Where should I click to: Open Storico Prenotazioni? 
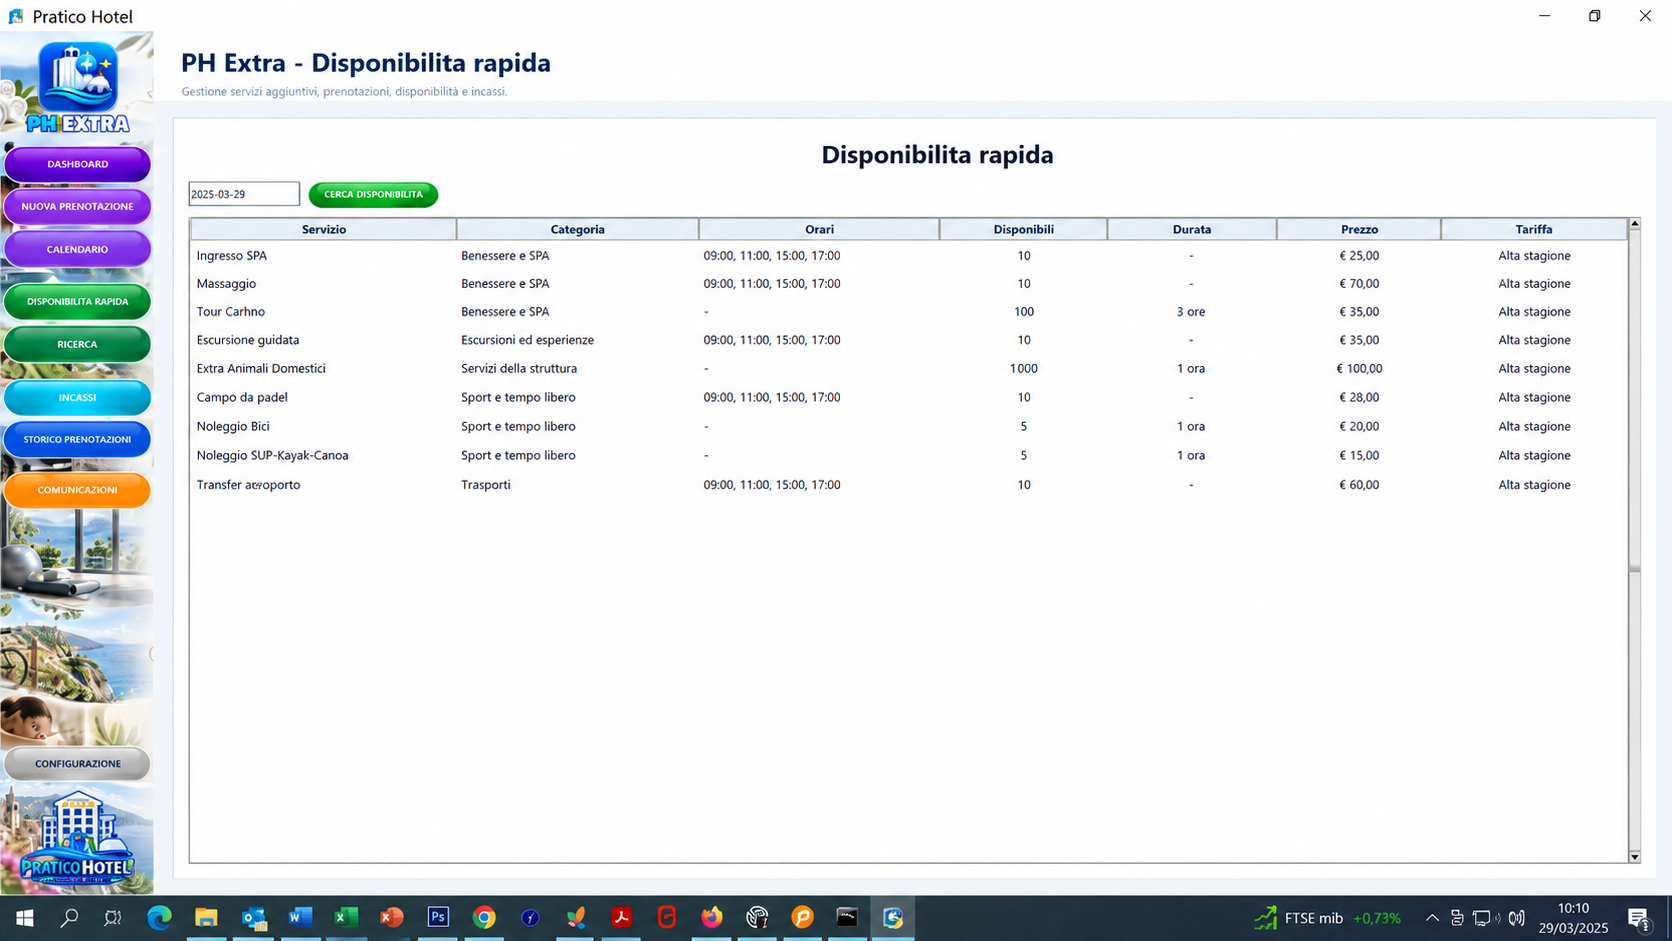coord(77,439)
